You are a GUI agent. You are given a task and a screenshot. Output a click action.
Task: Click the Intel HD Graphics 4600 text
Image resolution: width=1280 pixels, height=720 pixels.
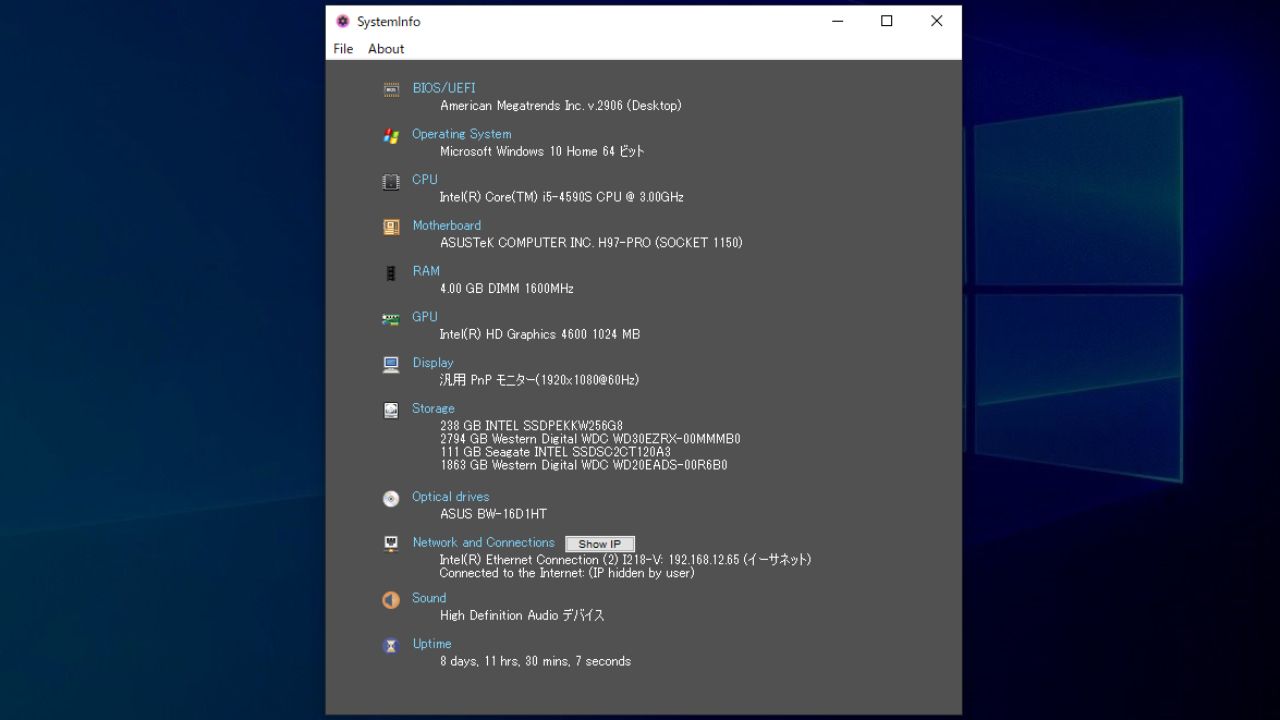coord(540,335)
